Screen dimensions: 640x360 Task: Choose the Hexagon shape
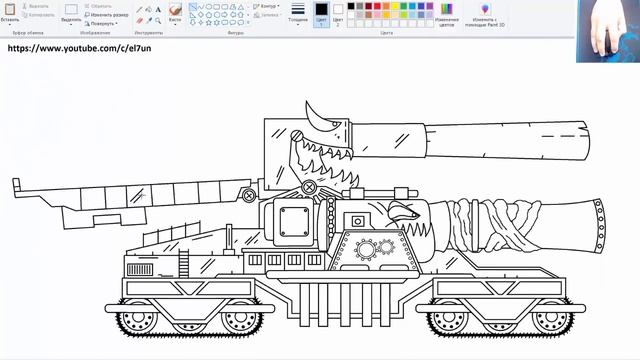tap(217, 15)
